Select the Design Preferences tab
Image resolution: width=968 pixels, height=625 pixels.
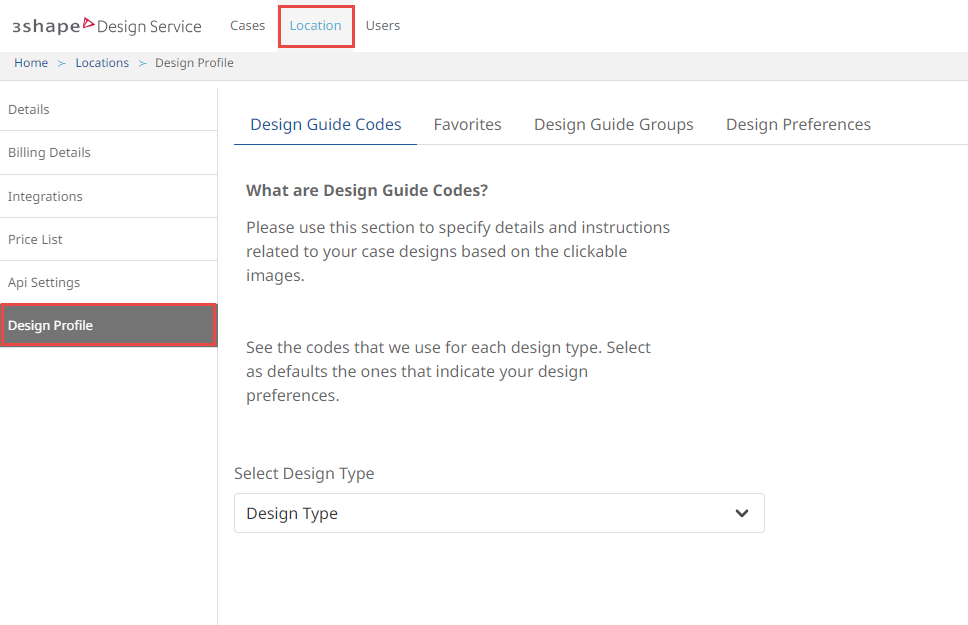[798, 124]
